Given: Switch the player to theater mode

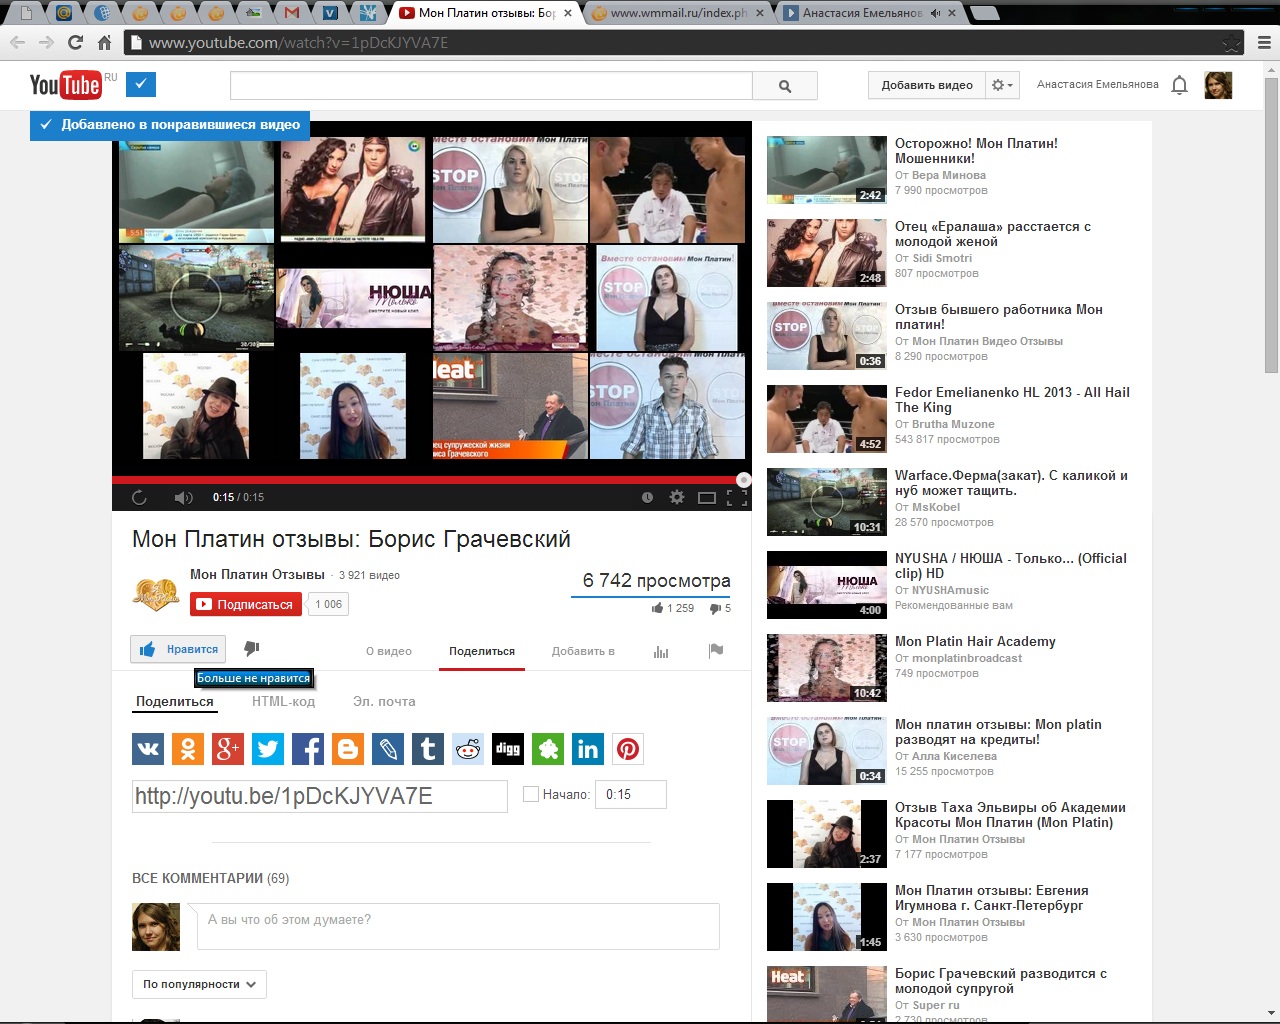Looking at the screenshot, I should [707, 497].
